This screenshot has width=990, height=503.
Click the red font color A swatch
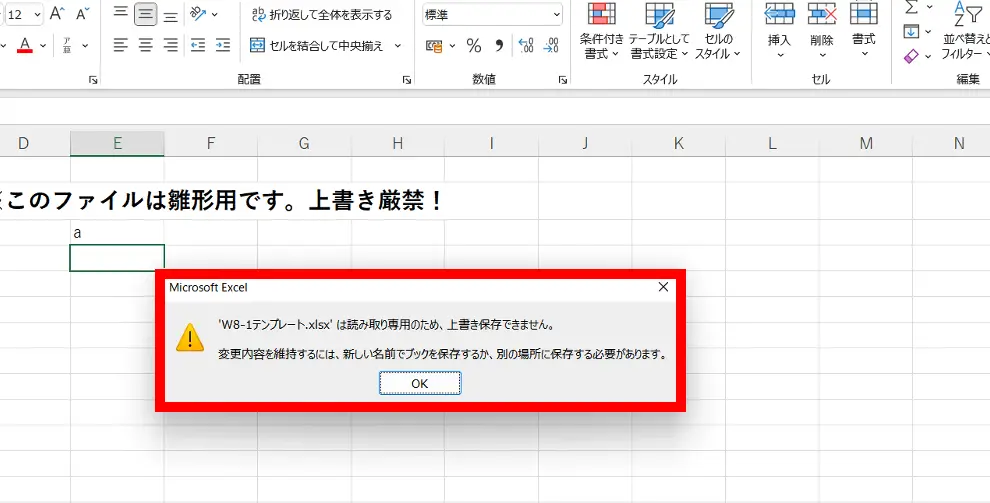(x=25, y=45)
